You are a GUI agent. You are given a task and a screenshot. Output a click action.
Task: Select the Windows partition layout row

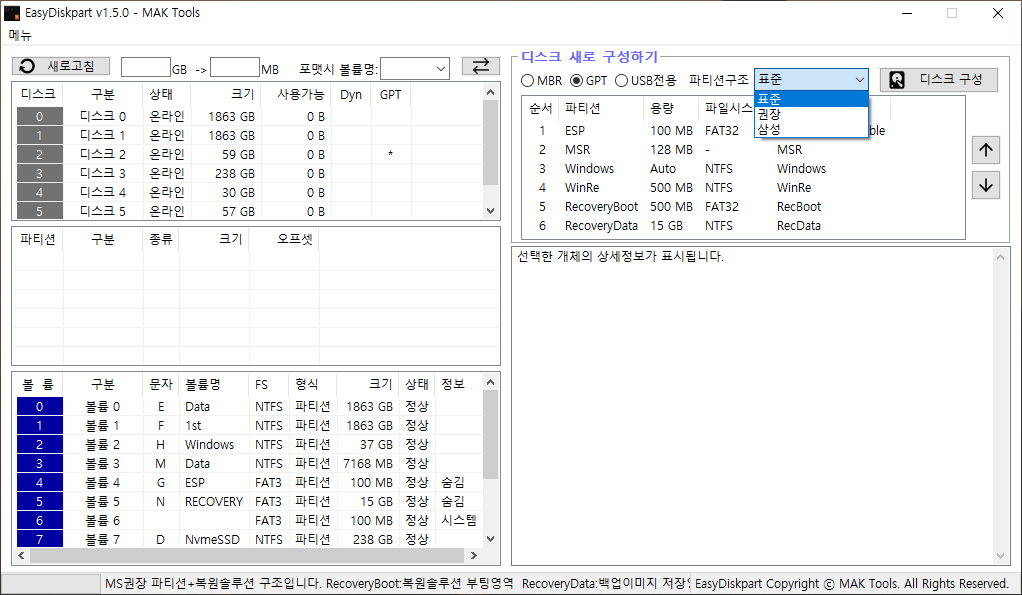coord(743,169)
